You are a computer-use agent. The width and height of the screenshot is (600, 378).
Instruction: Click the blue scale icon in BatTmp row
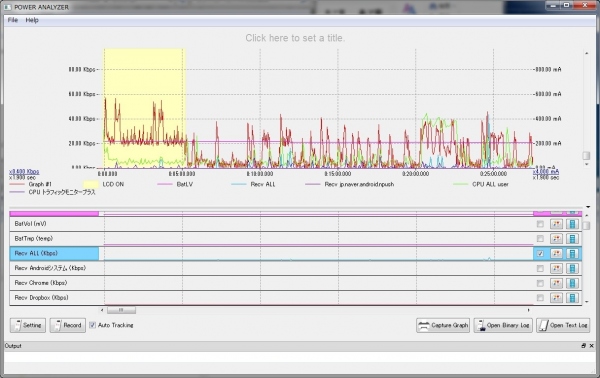pyautogui.click(x=572, y=239)
